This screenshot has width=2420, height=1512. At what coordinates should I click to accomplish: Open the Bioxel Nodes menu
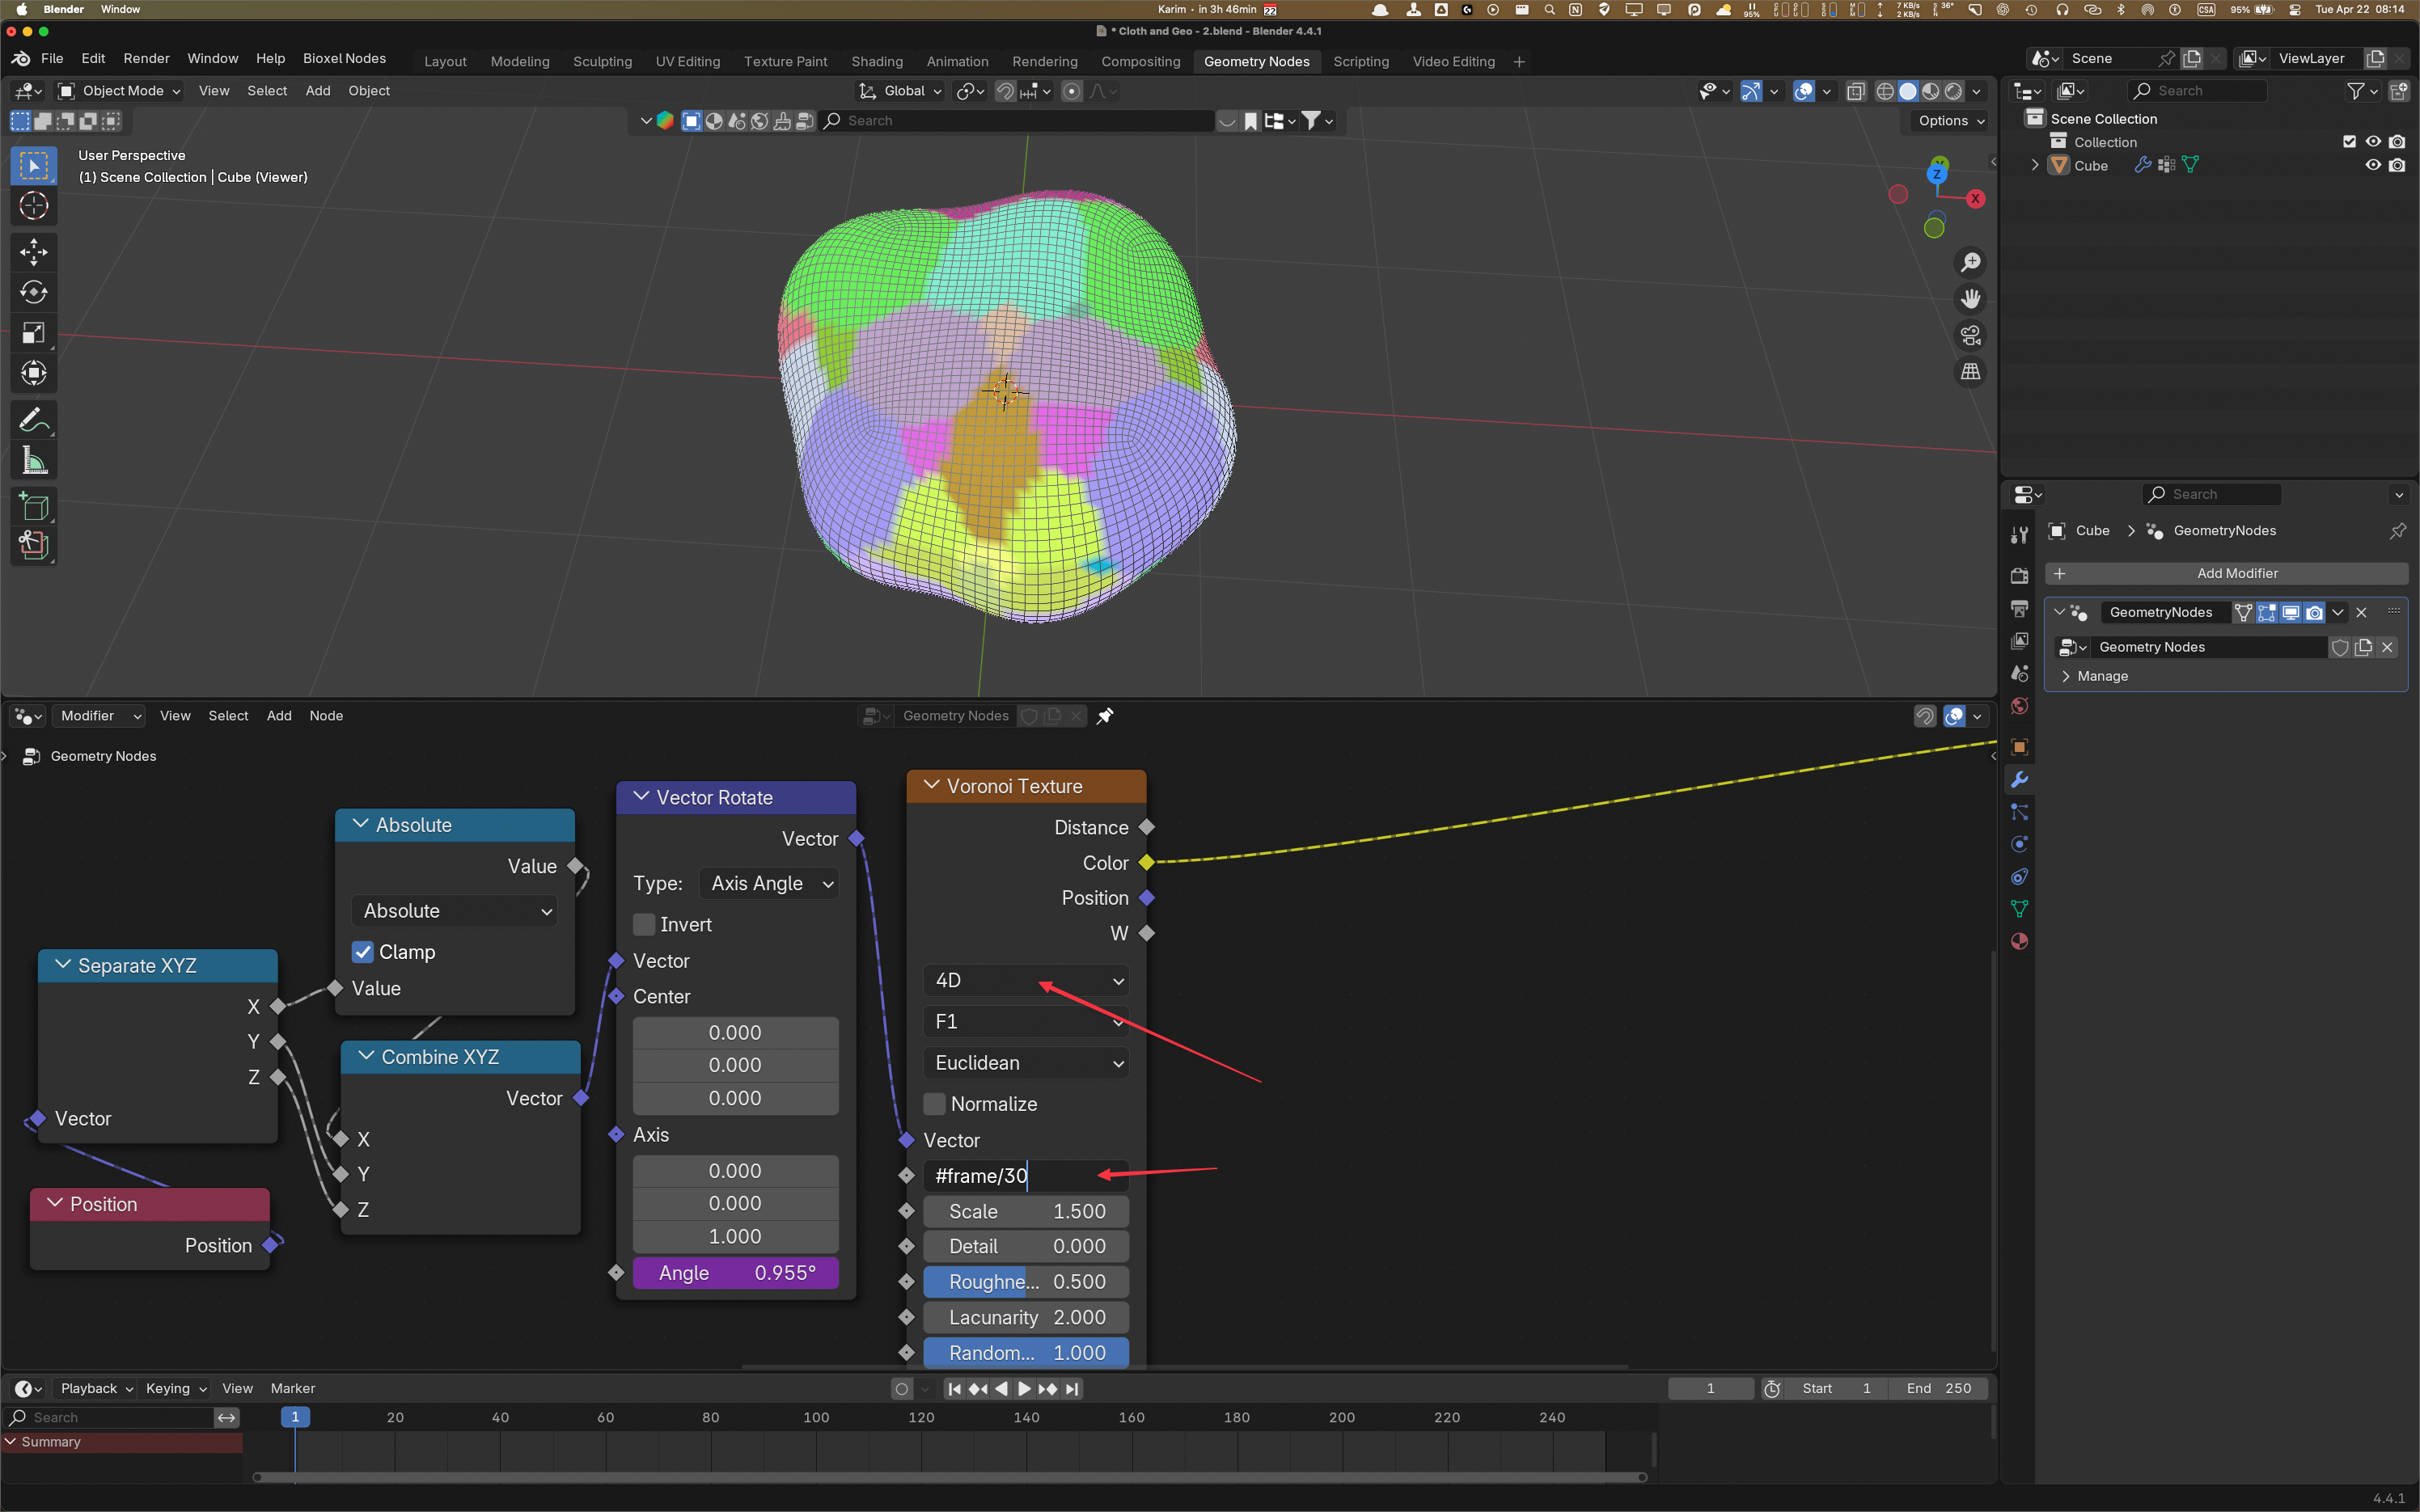click(x=344, y=59)
